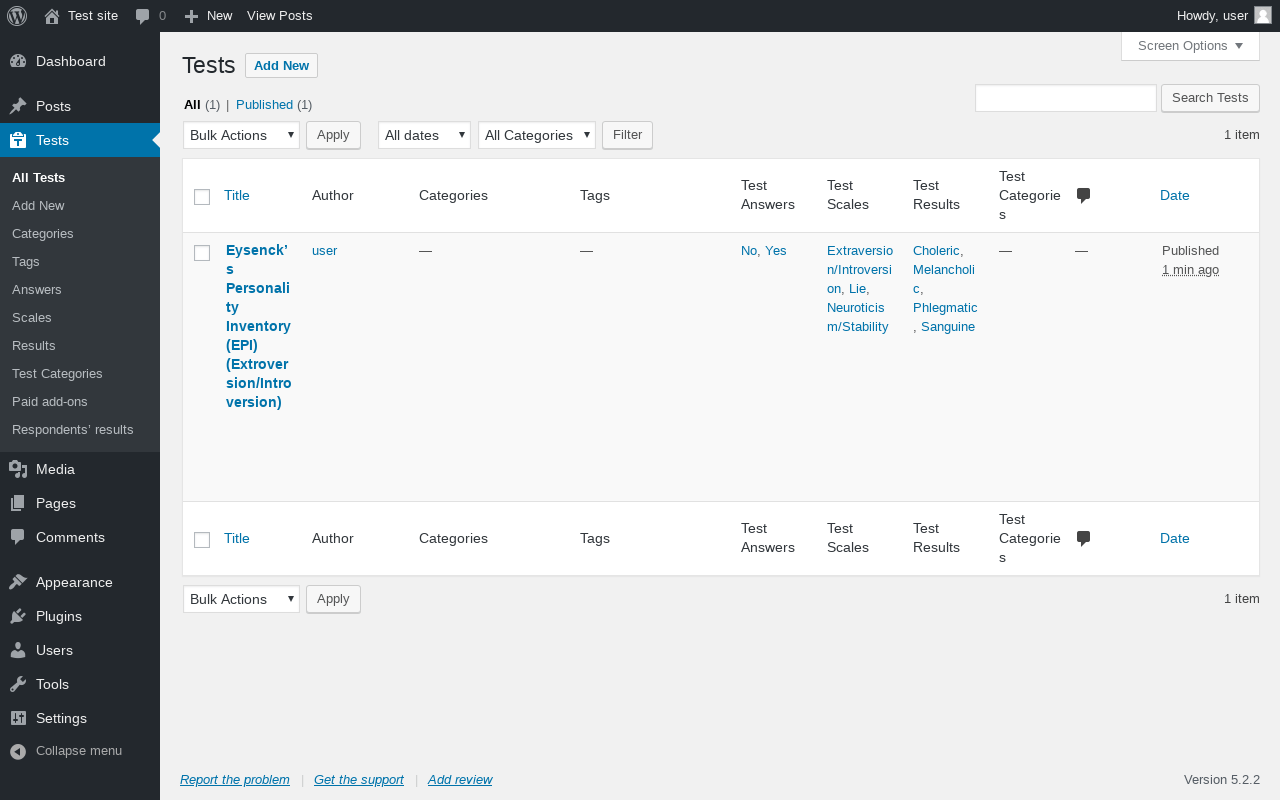Image resolution: width=1280 pixels, height=800 pixels.
Task: Click the Tests clipboard icon
Action: coord(18,140)
